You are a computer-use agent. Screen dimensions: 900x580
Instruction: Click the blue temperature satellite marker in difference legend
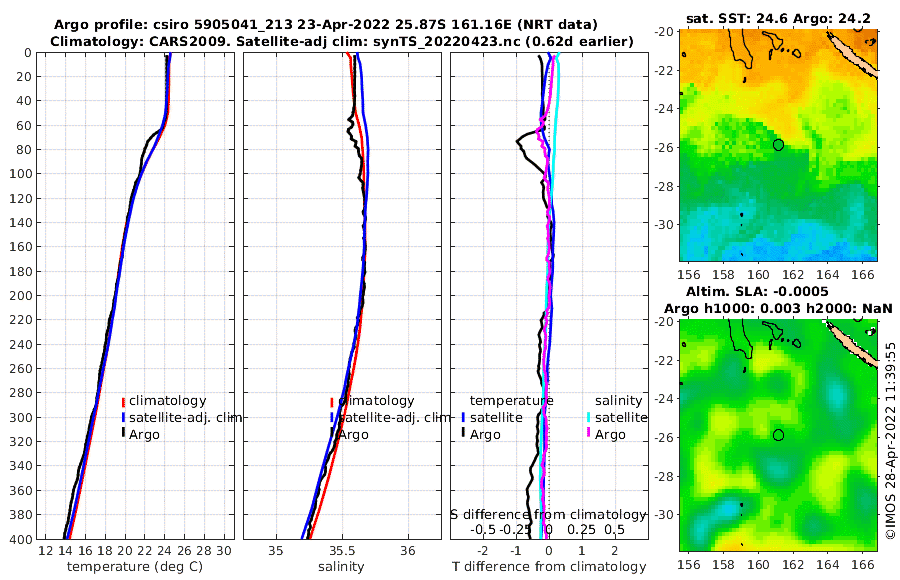[463, 417]
